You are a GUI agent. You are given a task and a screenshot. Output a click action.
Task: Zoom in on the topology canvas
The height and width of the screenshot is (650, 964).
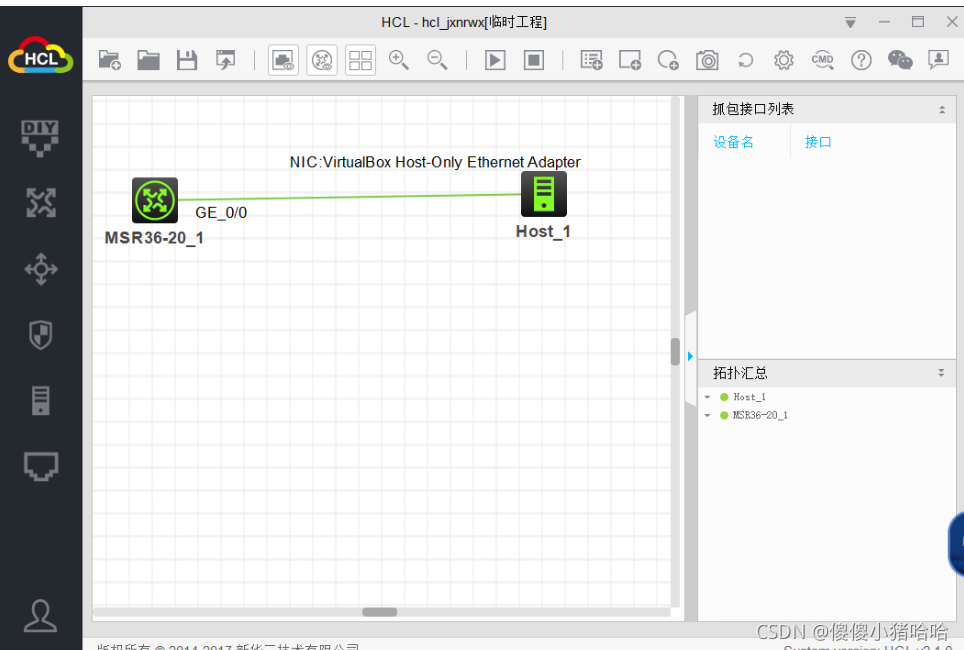[398, 60]
